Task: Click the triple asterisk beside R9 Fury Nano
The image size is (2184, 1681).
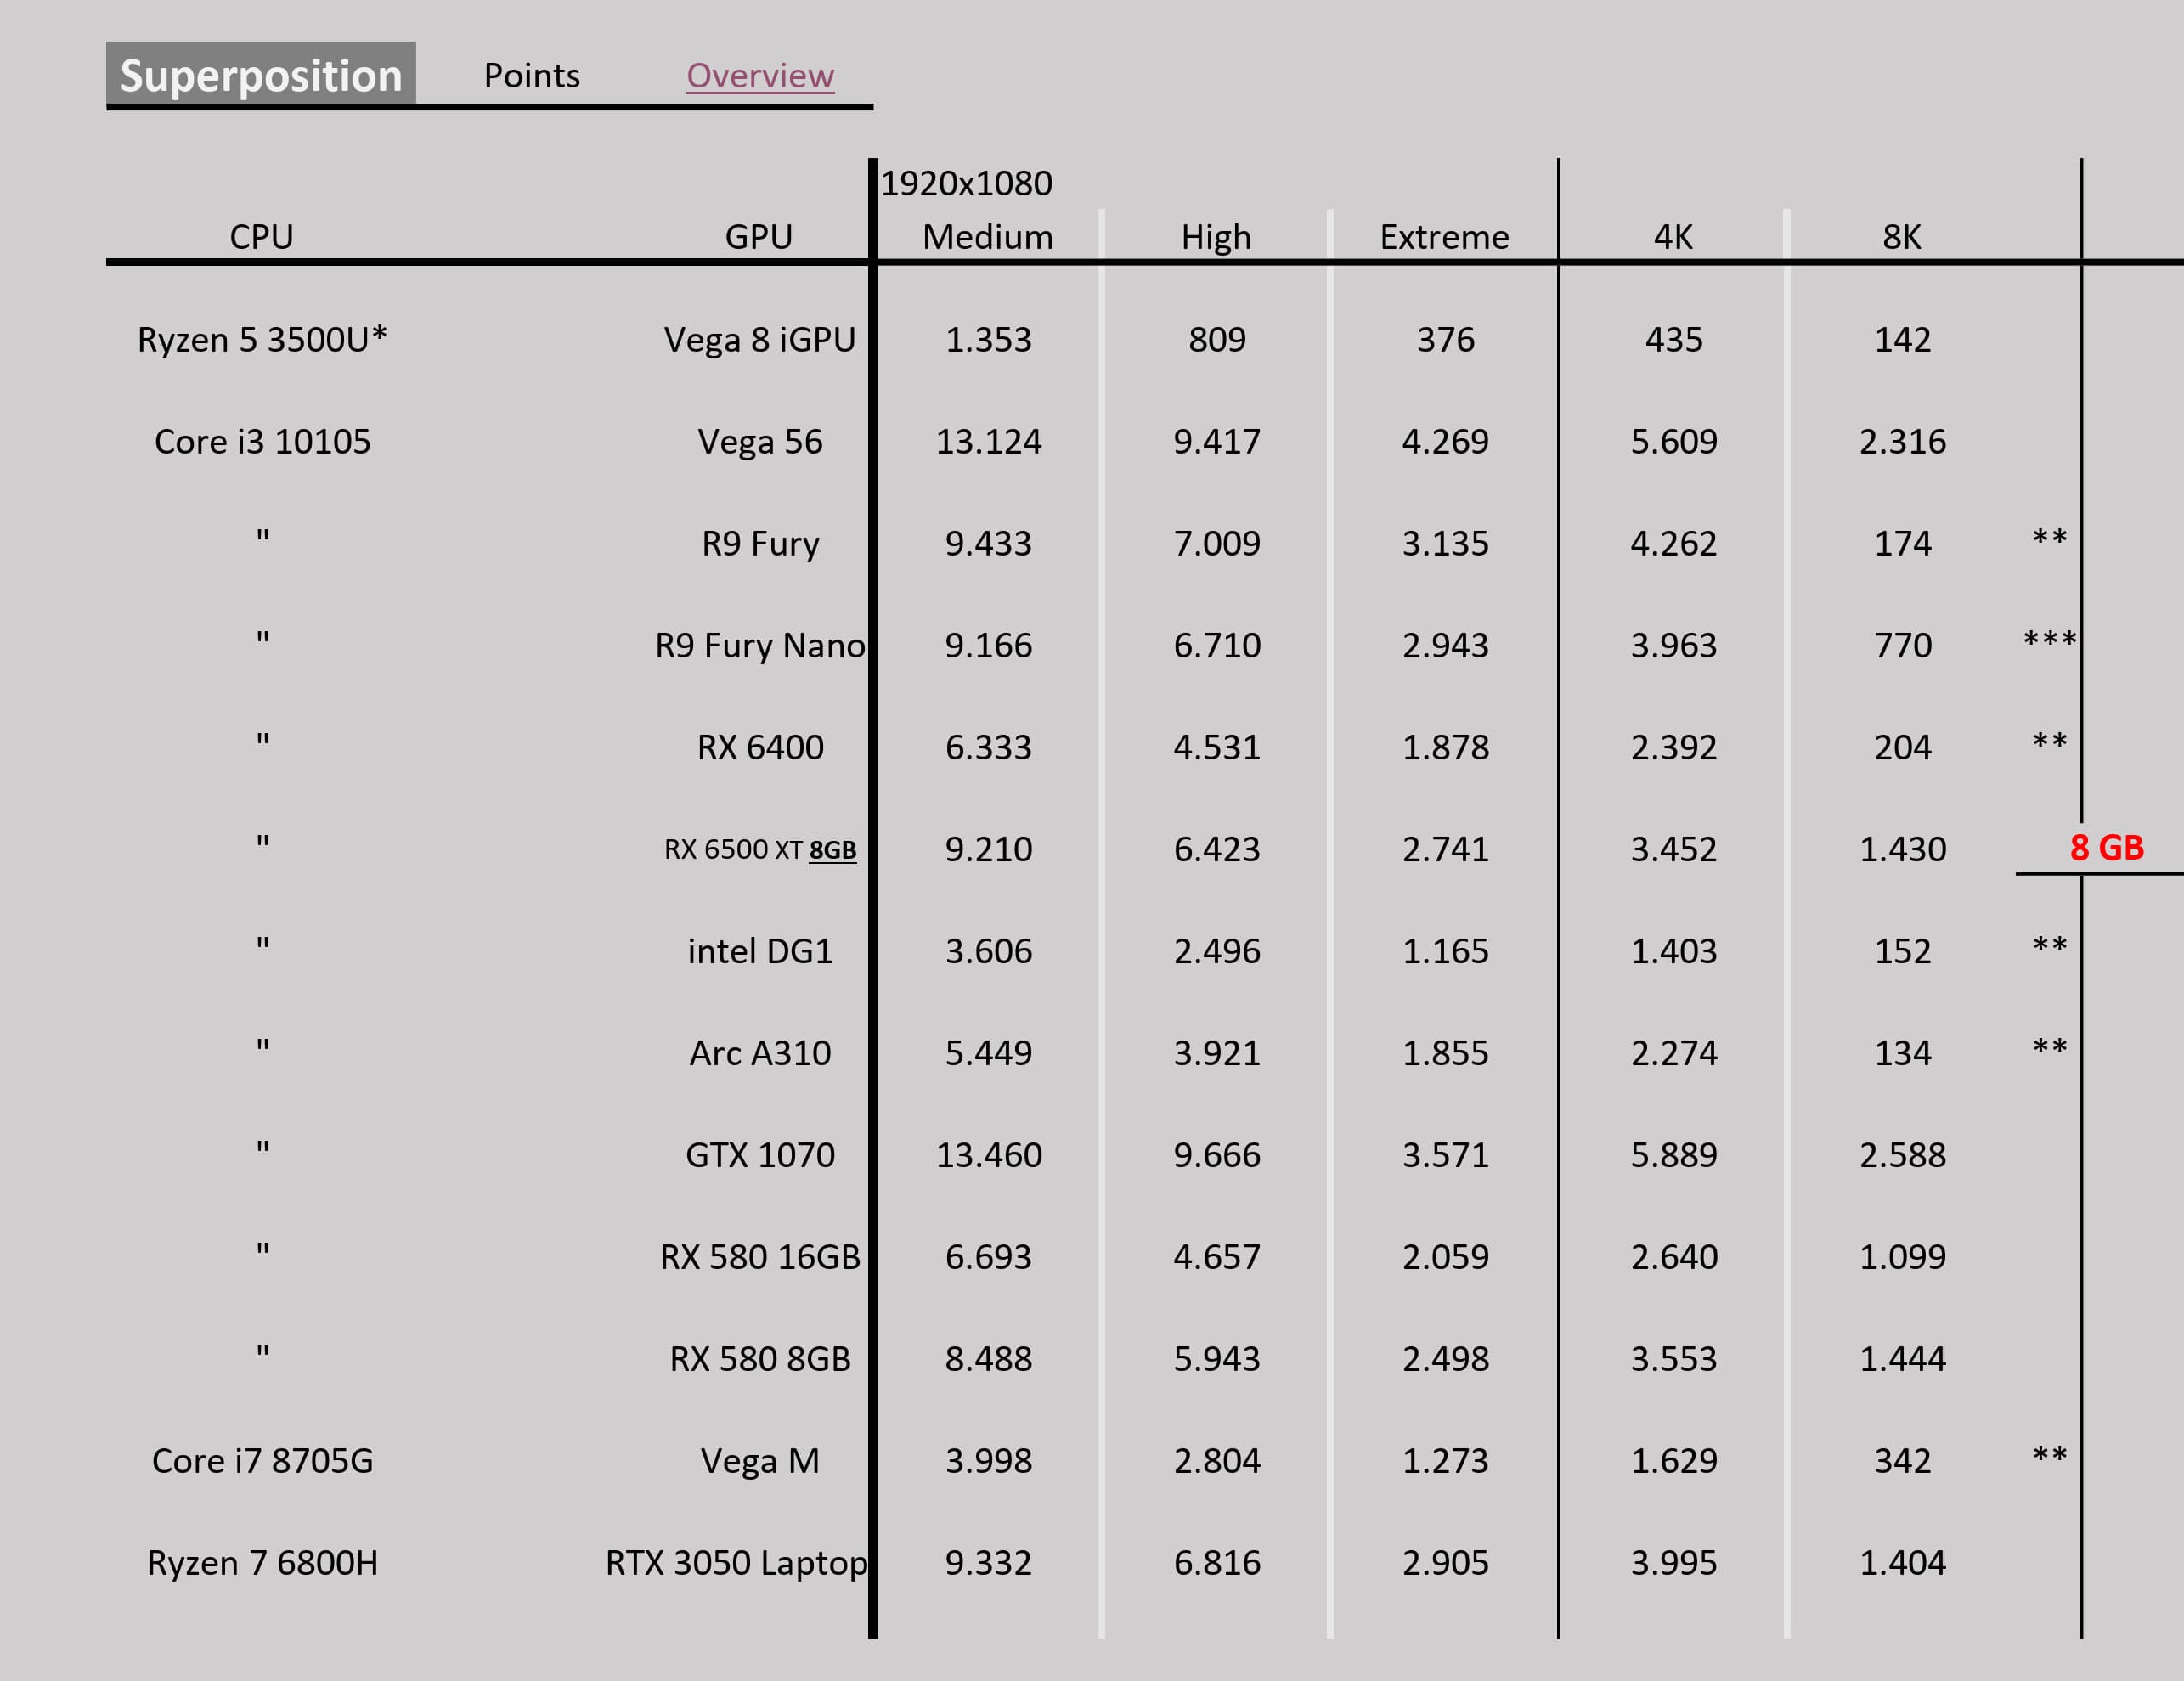Action: (x=2050, y=640)
